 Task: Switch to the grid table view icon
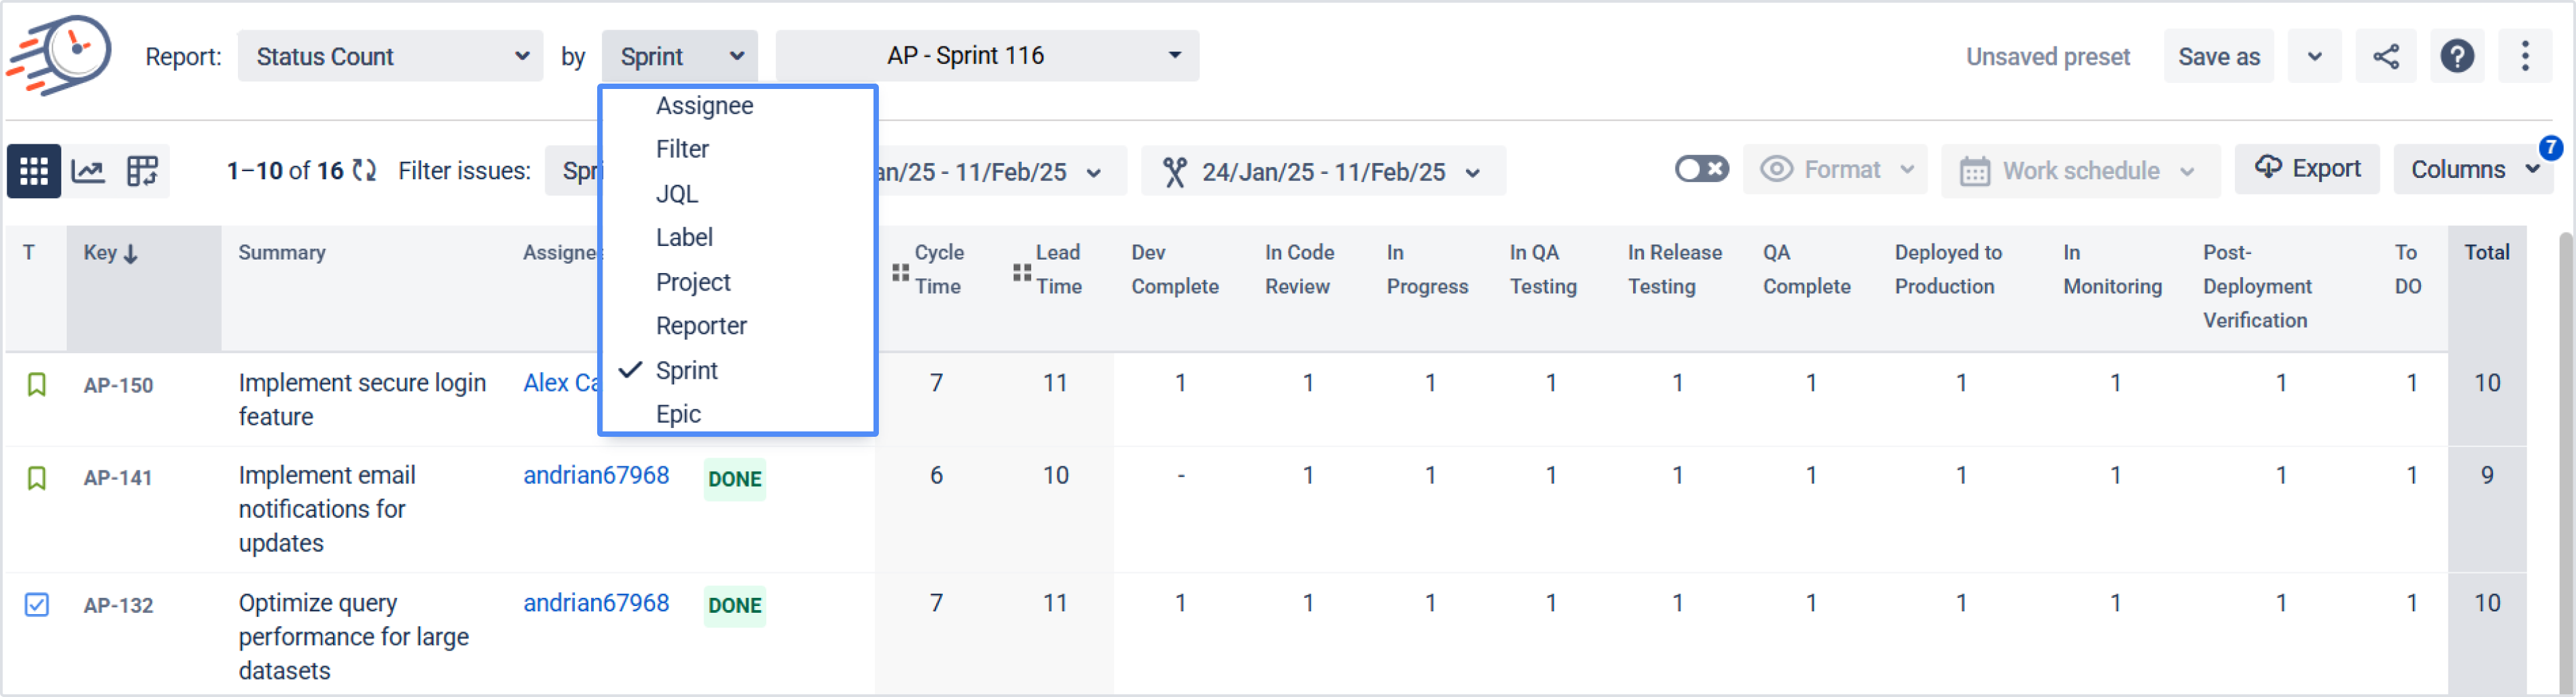pos(34,171)
